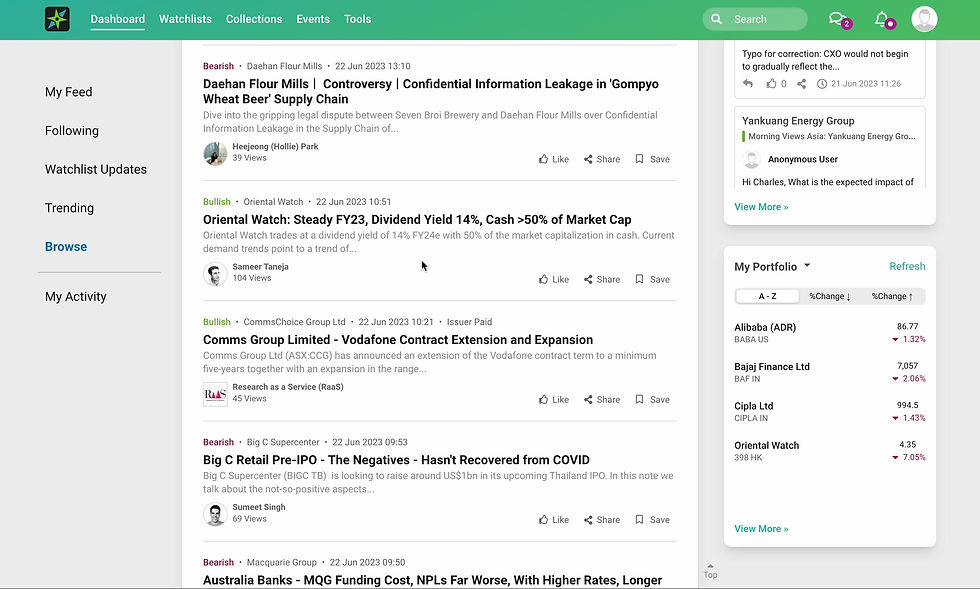Open Watchlist Updates in sidebar
The image size is (980, 589).
coord(96,169)
